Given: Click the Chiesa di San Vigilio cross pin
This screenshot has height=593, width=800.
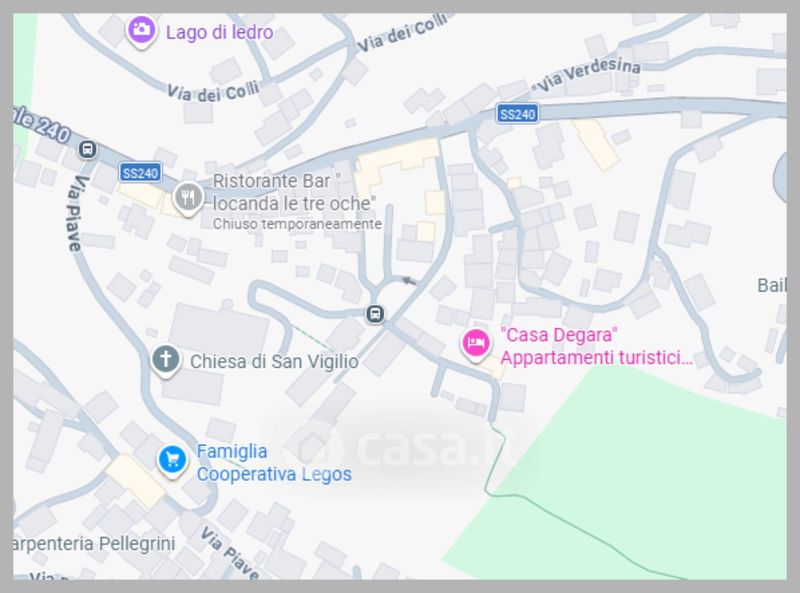Looking at the screenshot, I should pyautogui.click(x=166, y=361).
